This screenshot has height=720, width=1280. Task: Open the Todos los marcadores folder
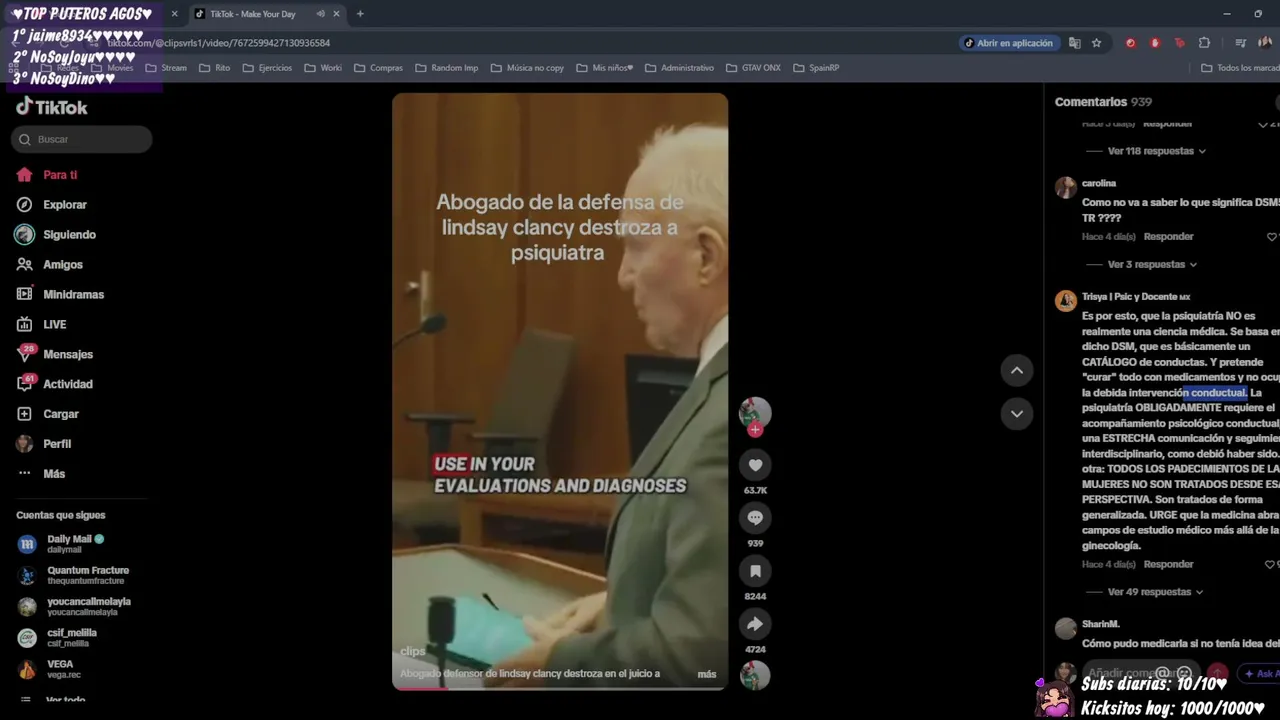(1240, 68)
